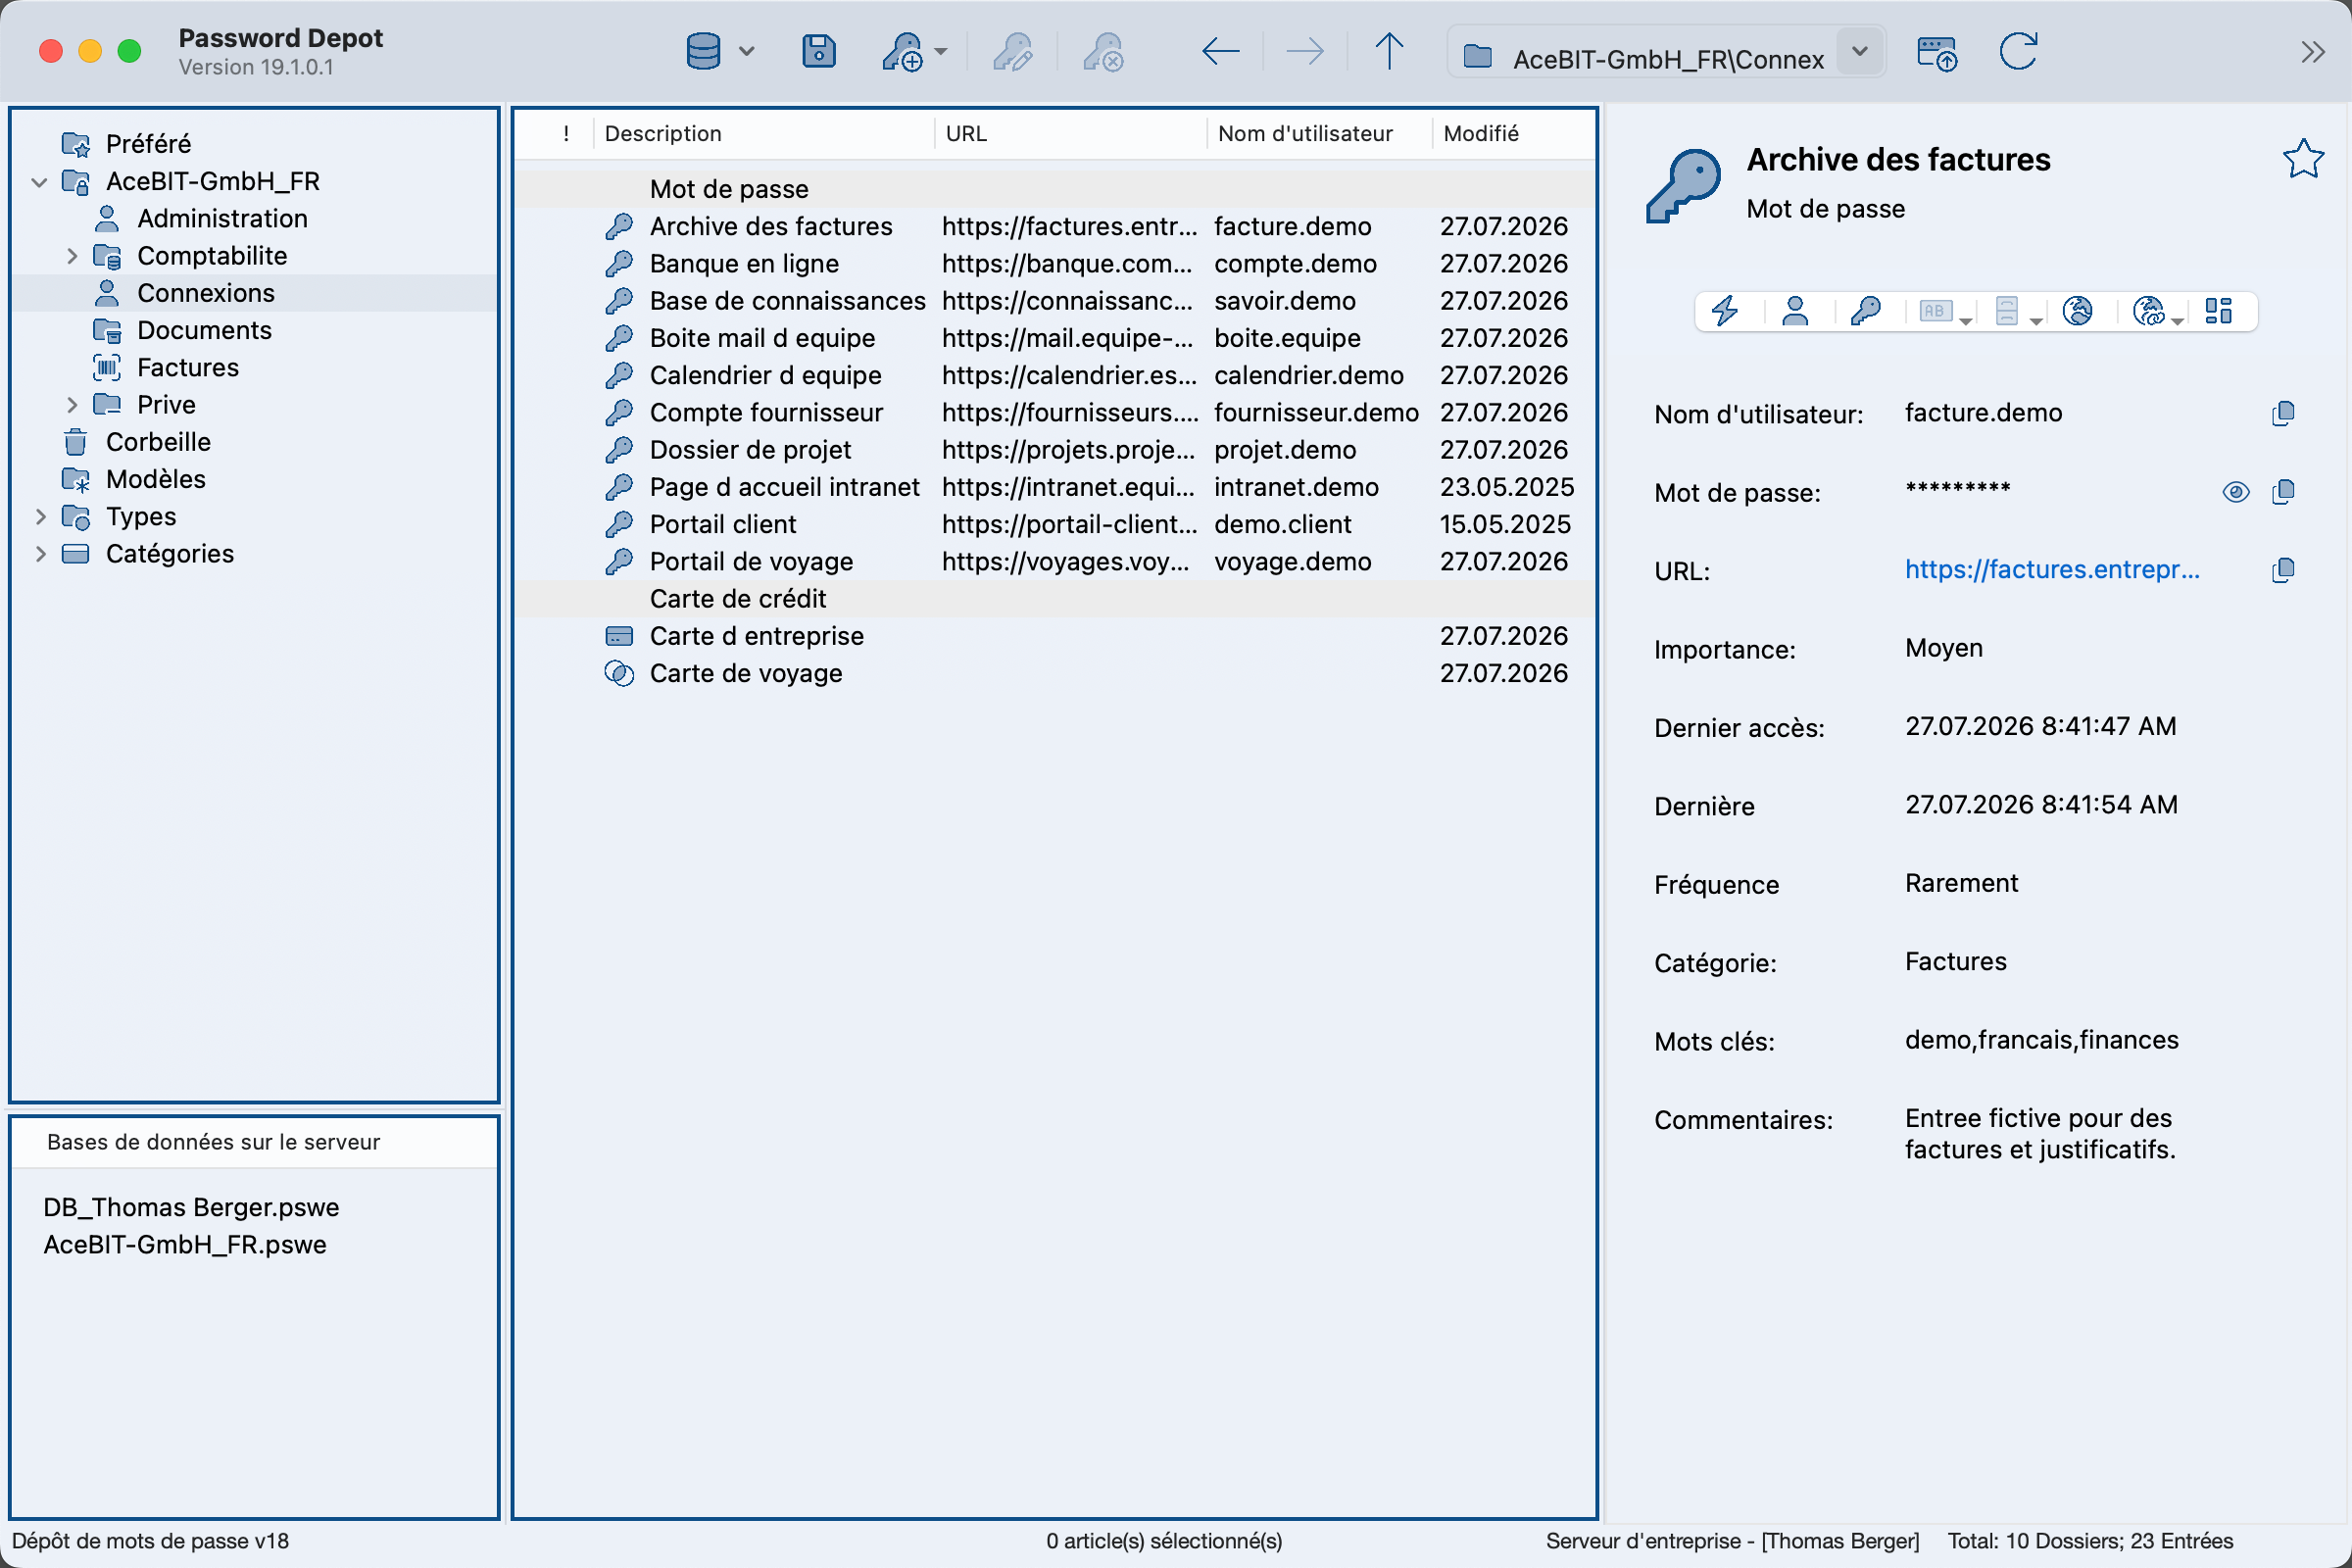Go up one folder level
The width and height of the screenshot is (2352, 1568).
pos(1389,51)
